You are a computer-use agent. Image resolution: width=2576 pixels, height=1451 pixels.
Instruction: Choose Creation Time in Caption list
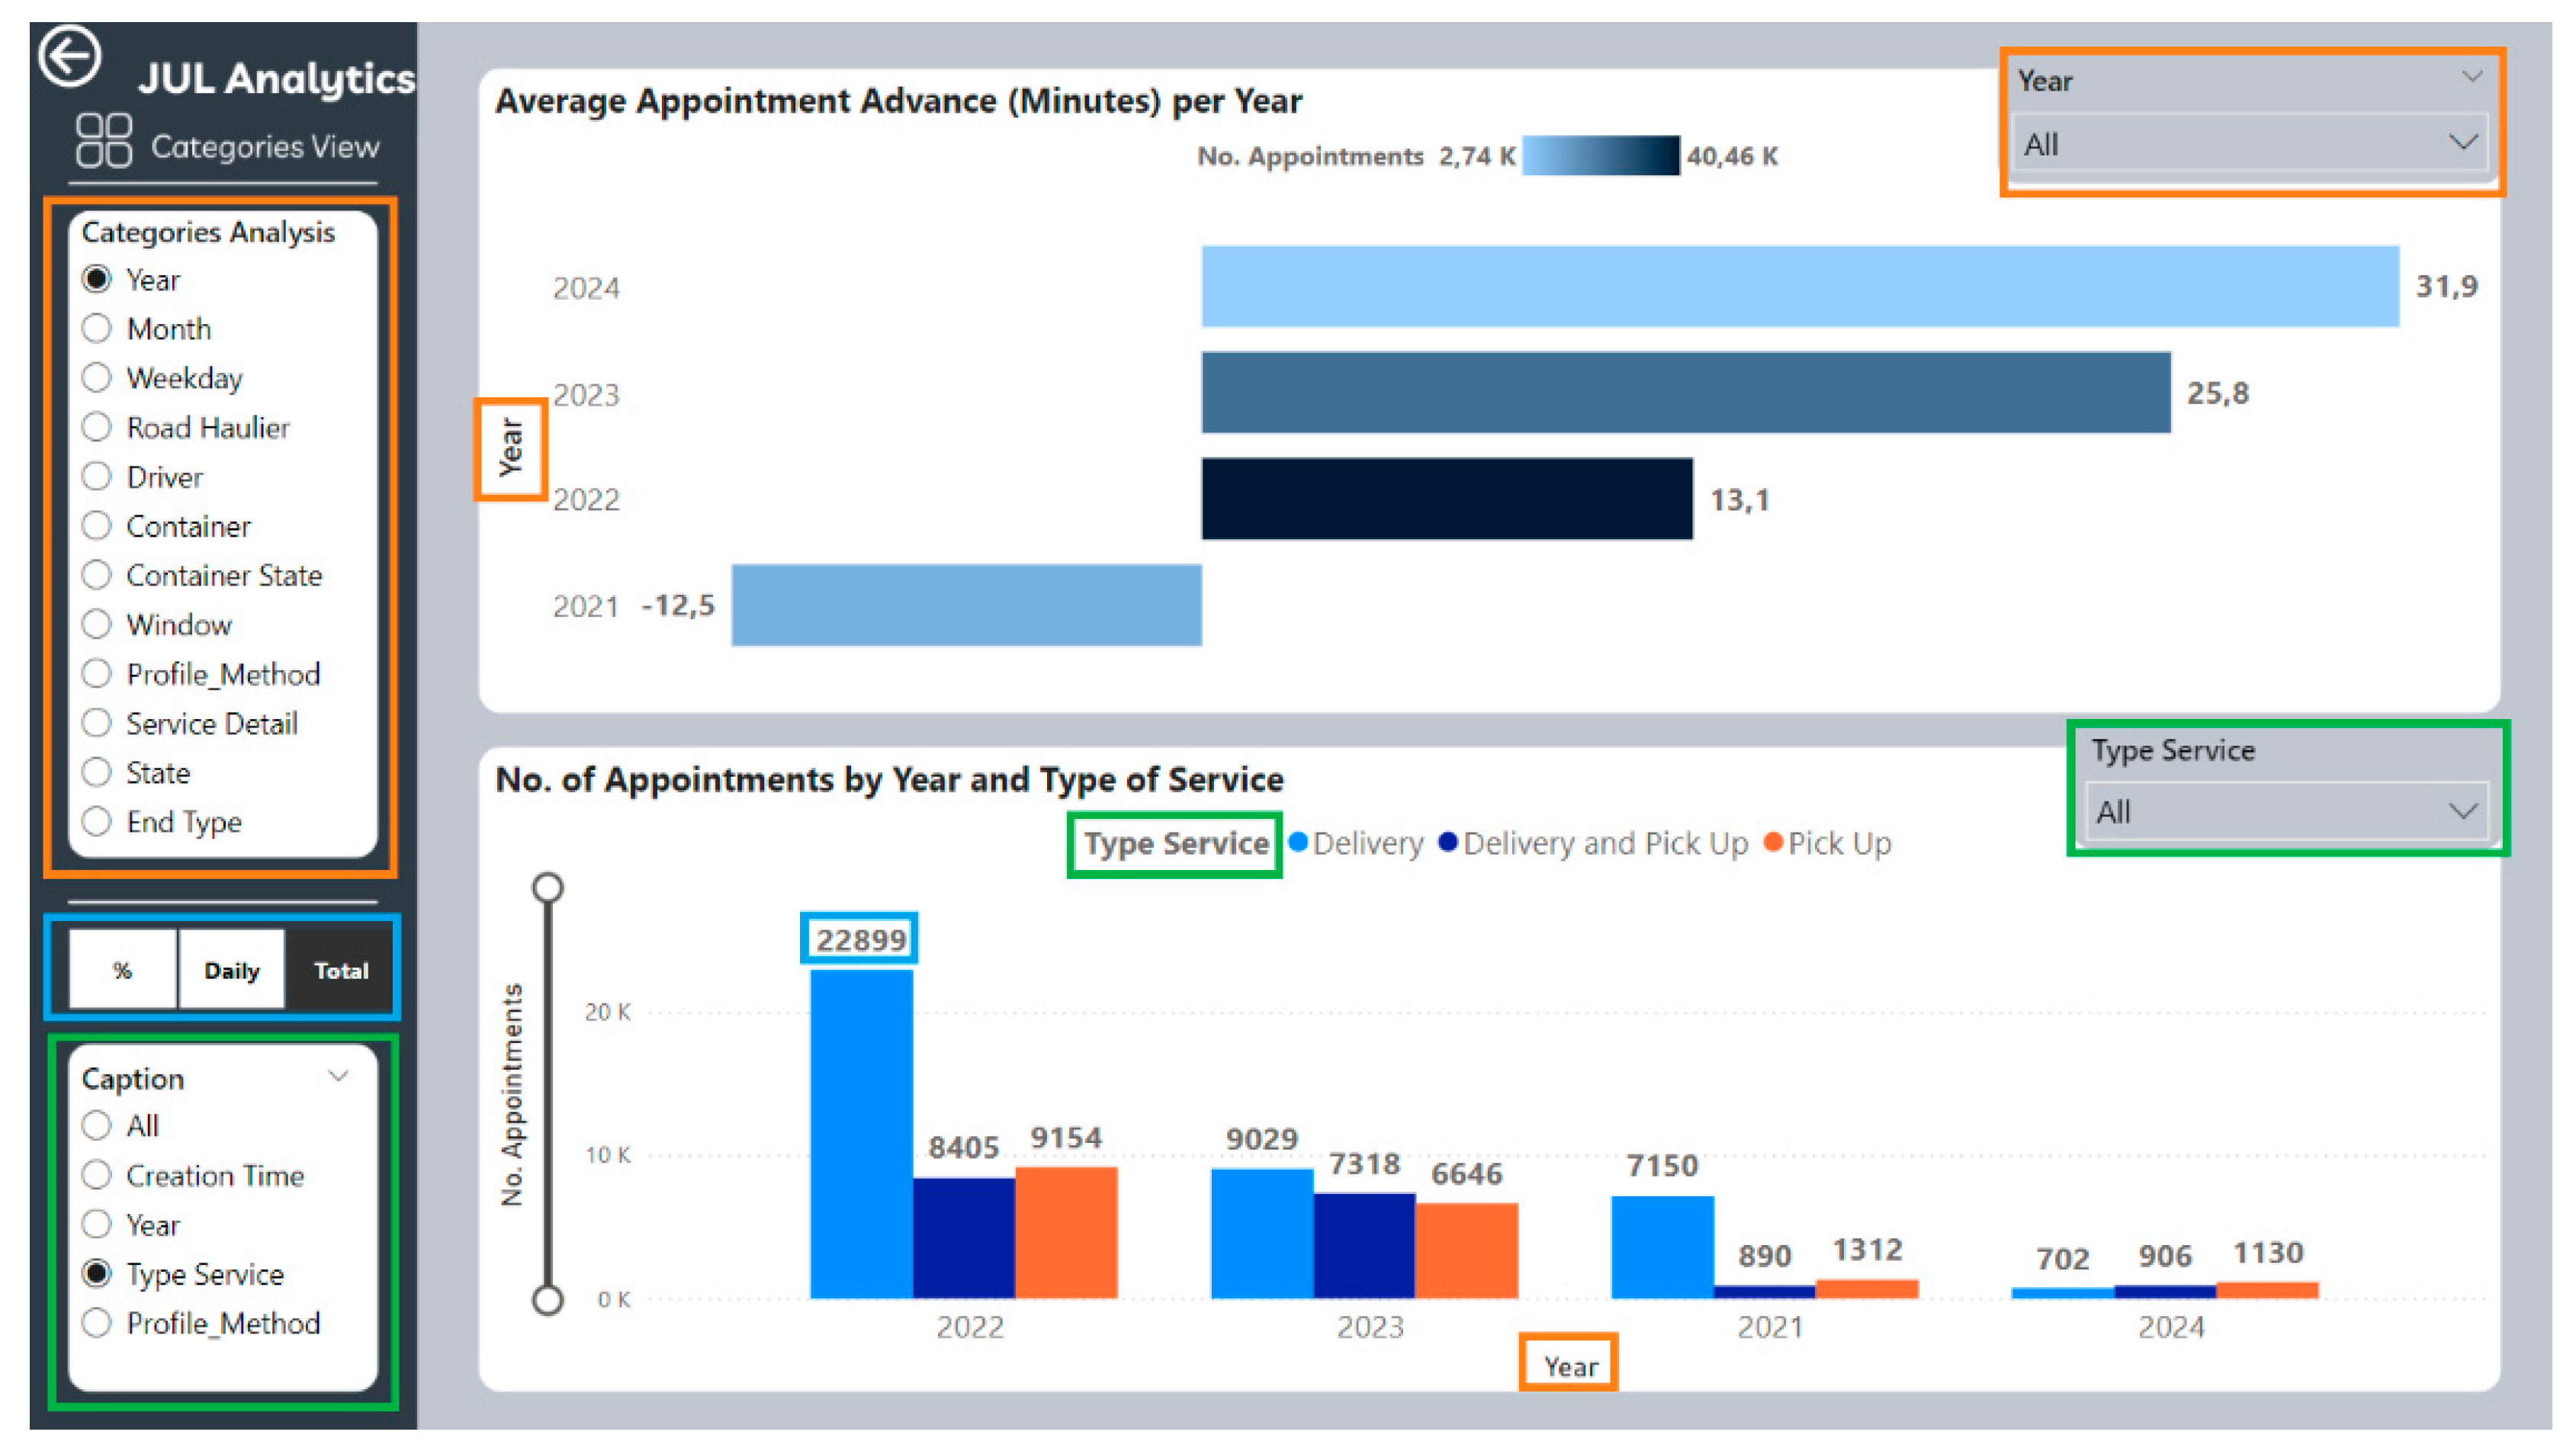click(x=97, y=1175)
